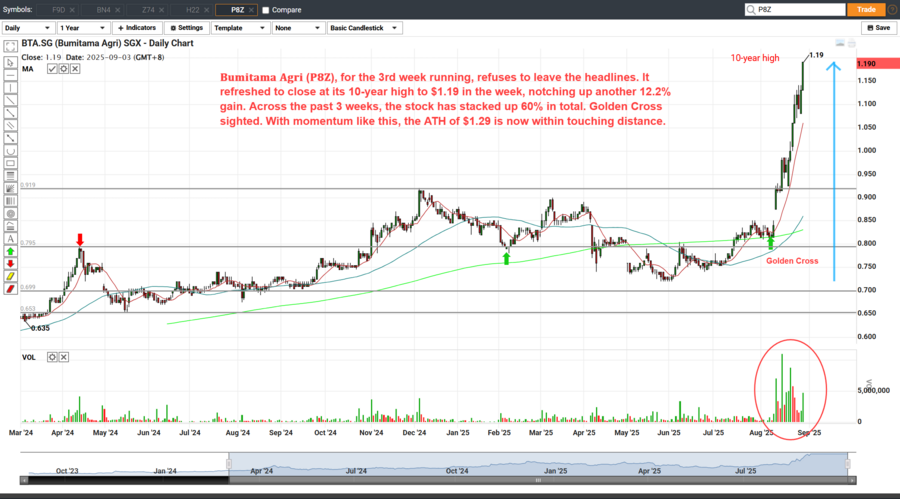Open MA indicator gear settings

(x=64, y=69)
